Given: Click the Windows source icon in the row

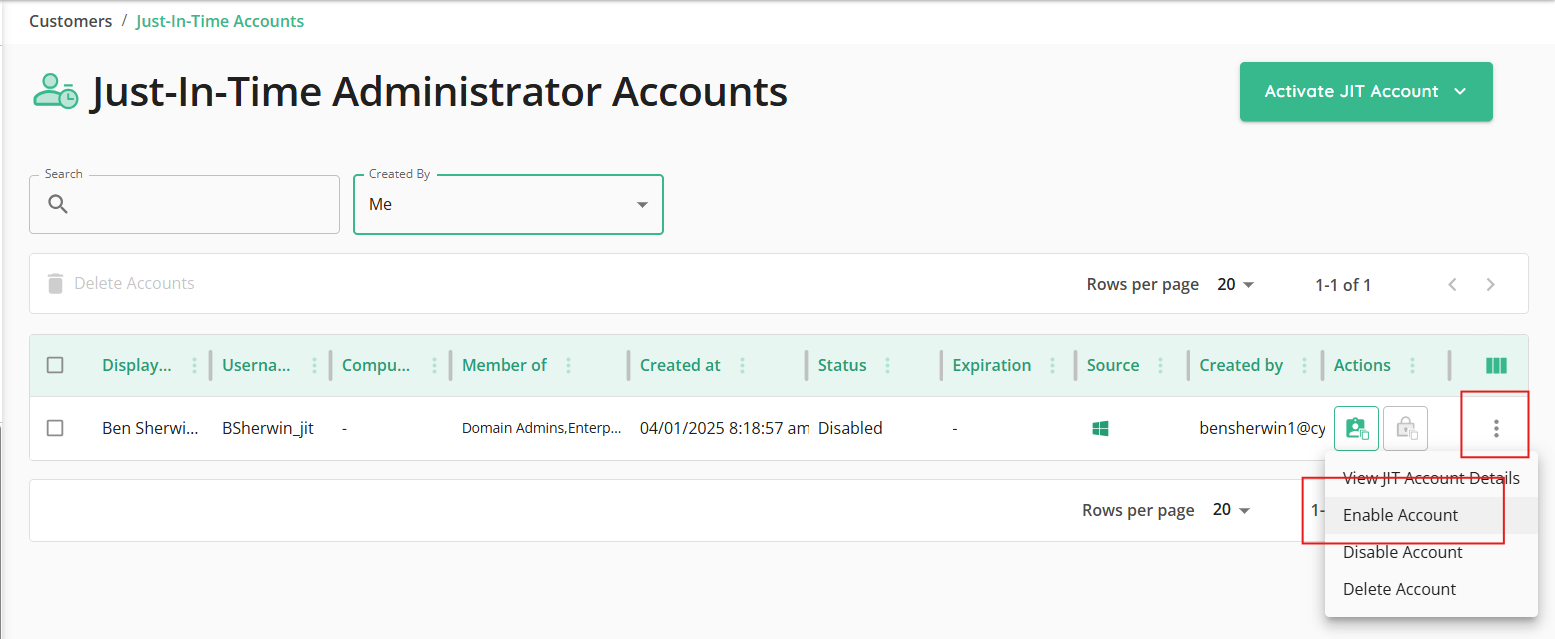Looking at the screenshot, I should tap(1100, 428).
